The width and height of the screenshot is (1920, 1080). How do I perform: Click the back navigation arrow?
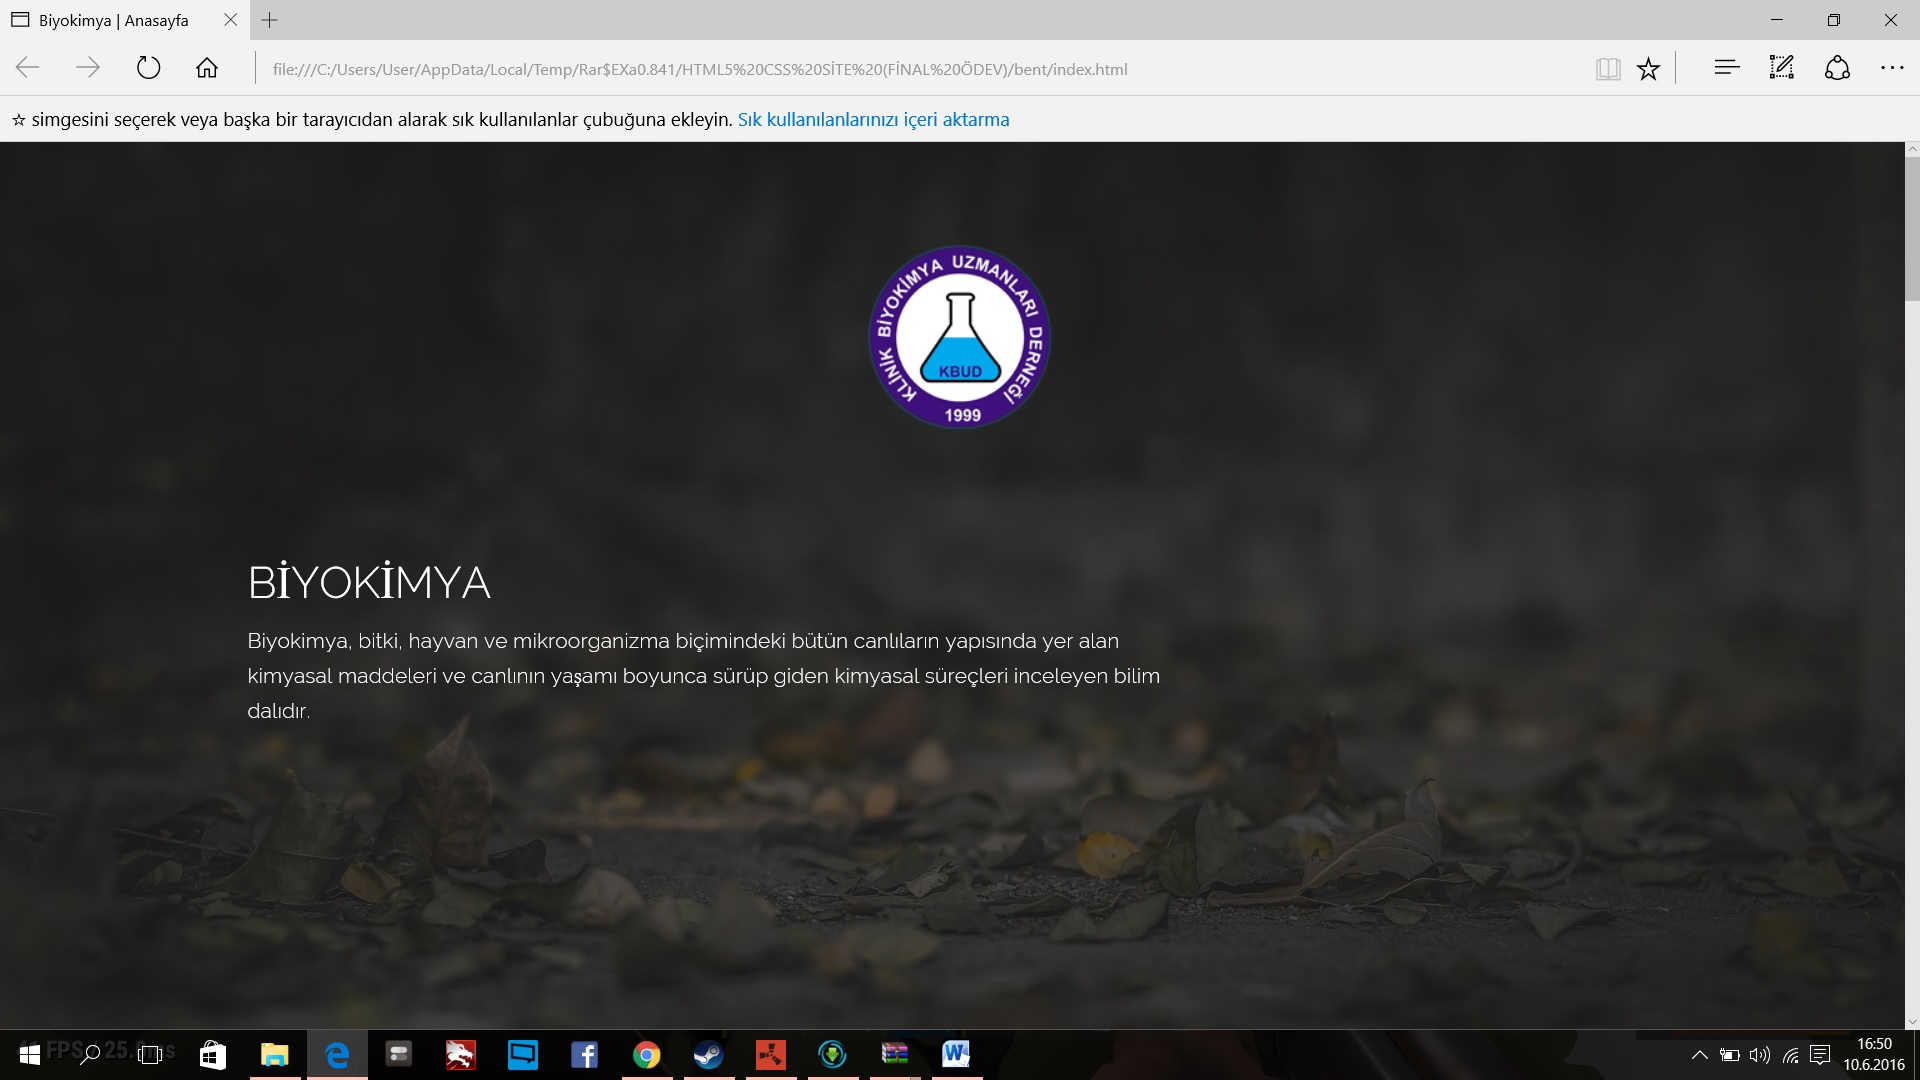click(28, 68)
